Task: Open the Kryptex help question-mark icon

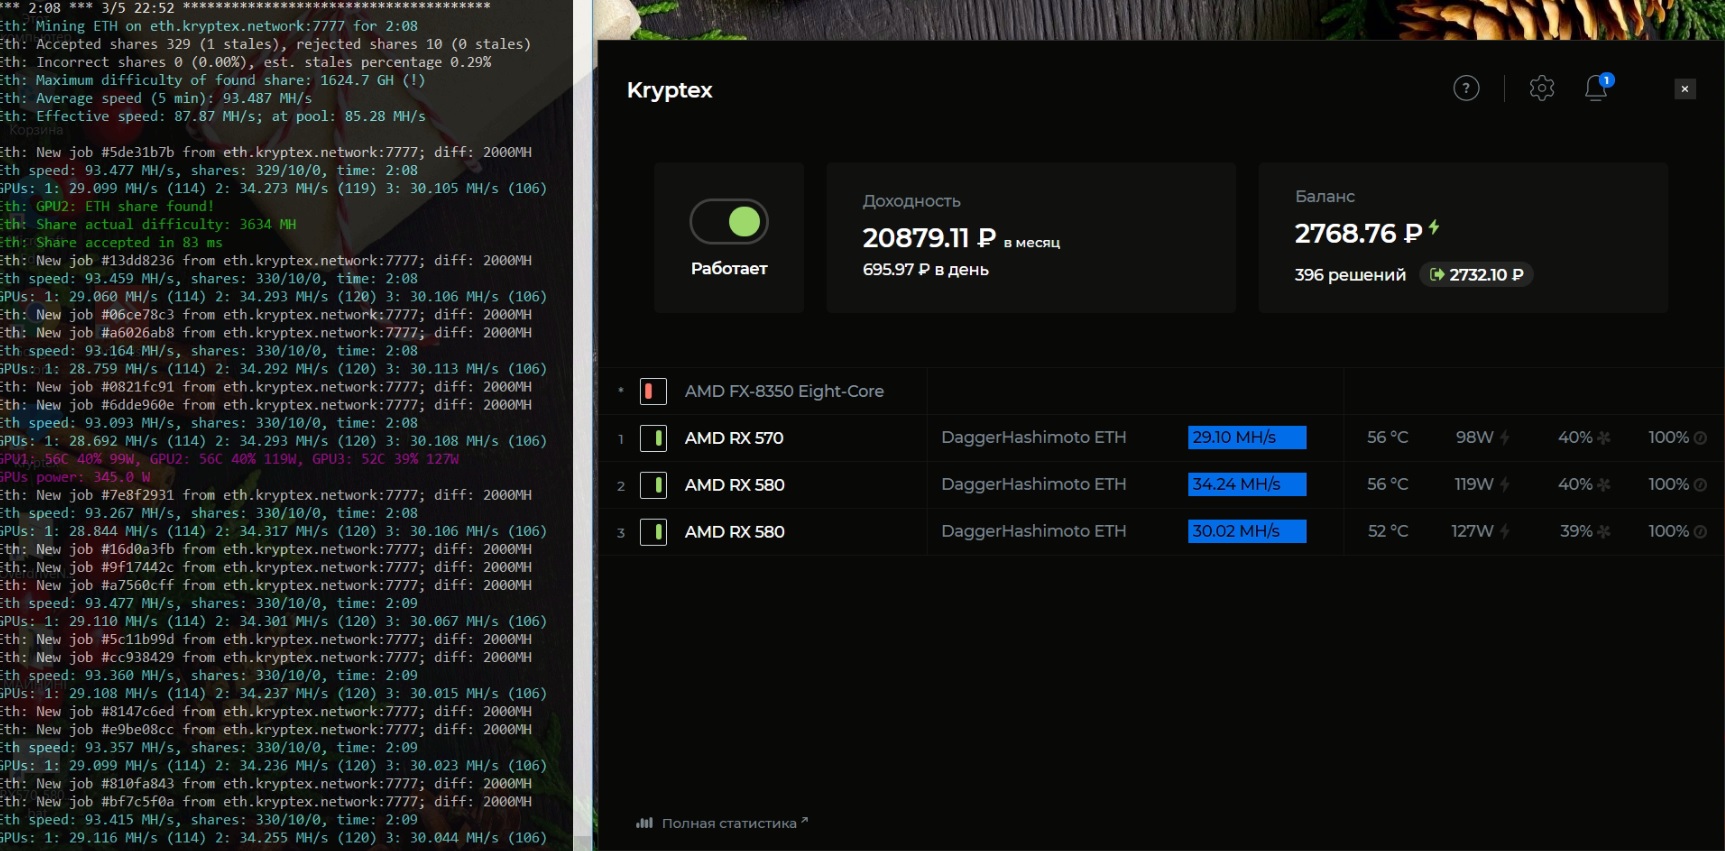Action: point(1466,89)
